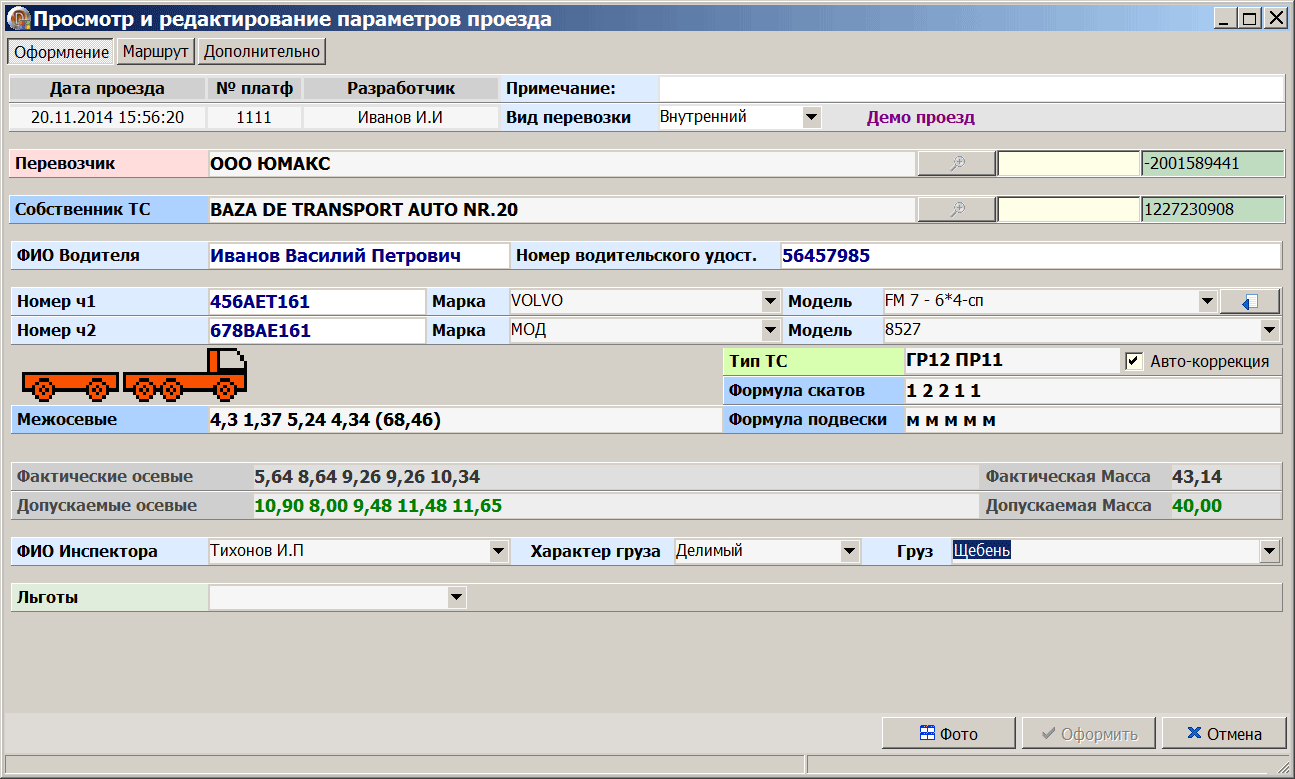
Task: Open the Льготы dropdown list
Action: click(x=456, y=598)
